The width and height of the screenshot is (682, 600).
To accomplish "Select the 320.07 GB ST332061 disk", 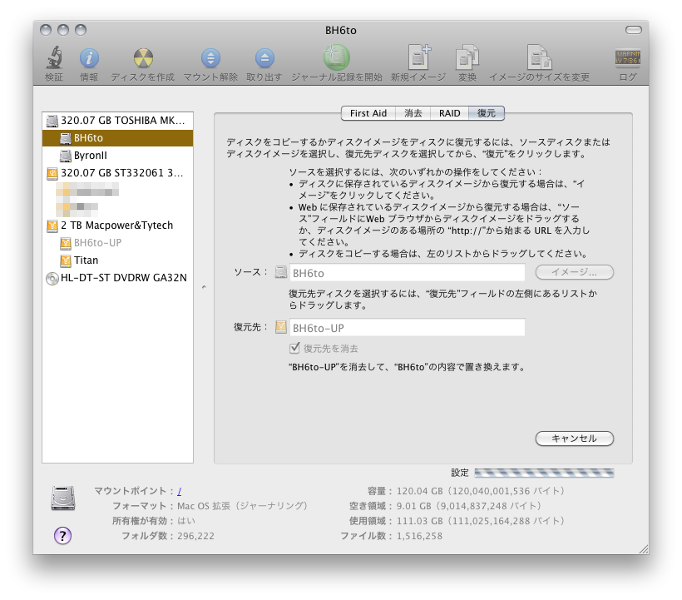I will pyautogui.click(x=117, y=173).
